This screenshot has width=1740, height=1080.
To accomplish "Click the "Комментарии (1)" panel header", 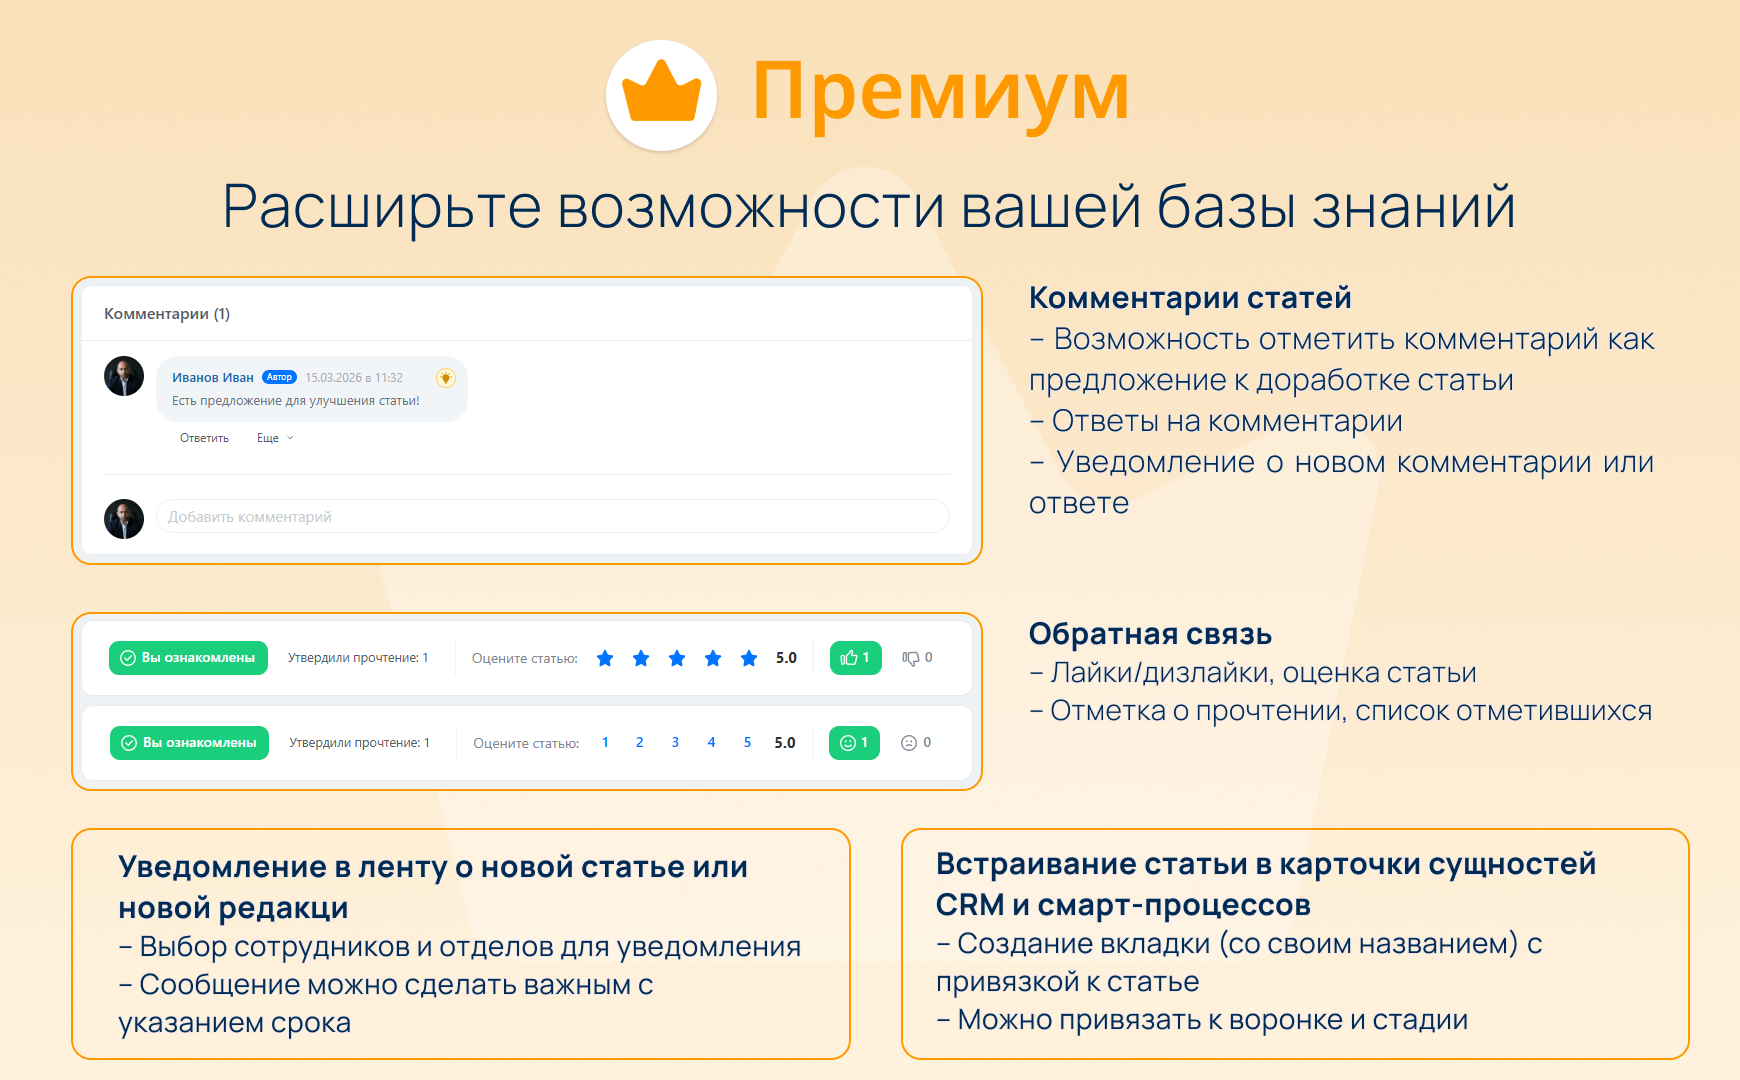I will pyautogui.click(x=167, y=314).
